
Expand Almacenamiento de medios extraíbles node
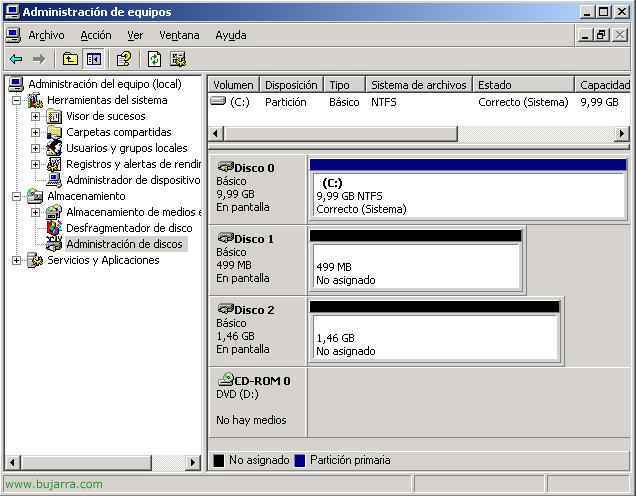[x=36, y=212]
